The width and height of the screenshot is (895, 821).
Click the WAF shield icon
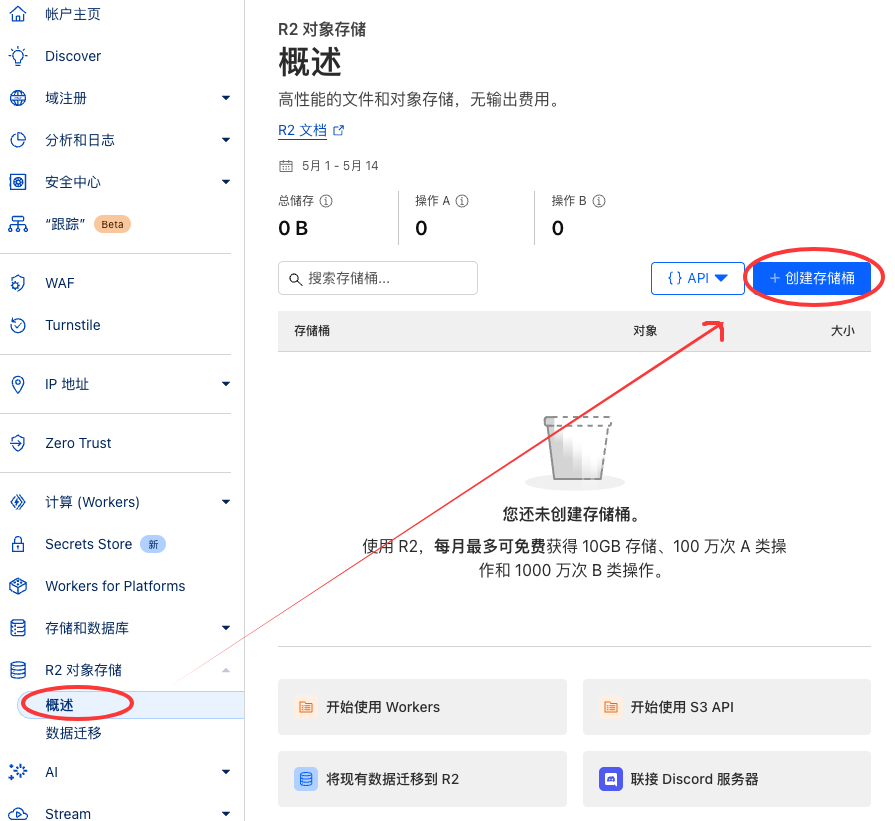coord(18,283)
